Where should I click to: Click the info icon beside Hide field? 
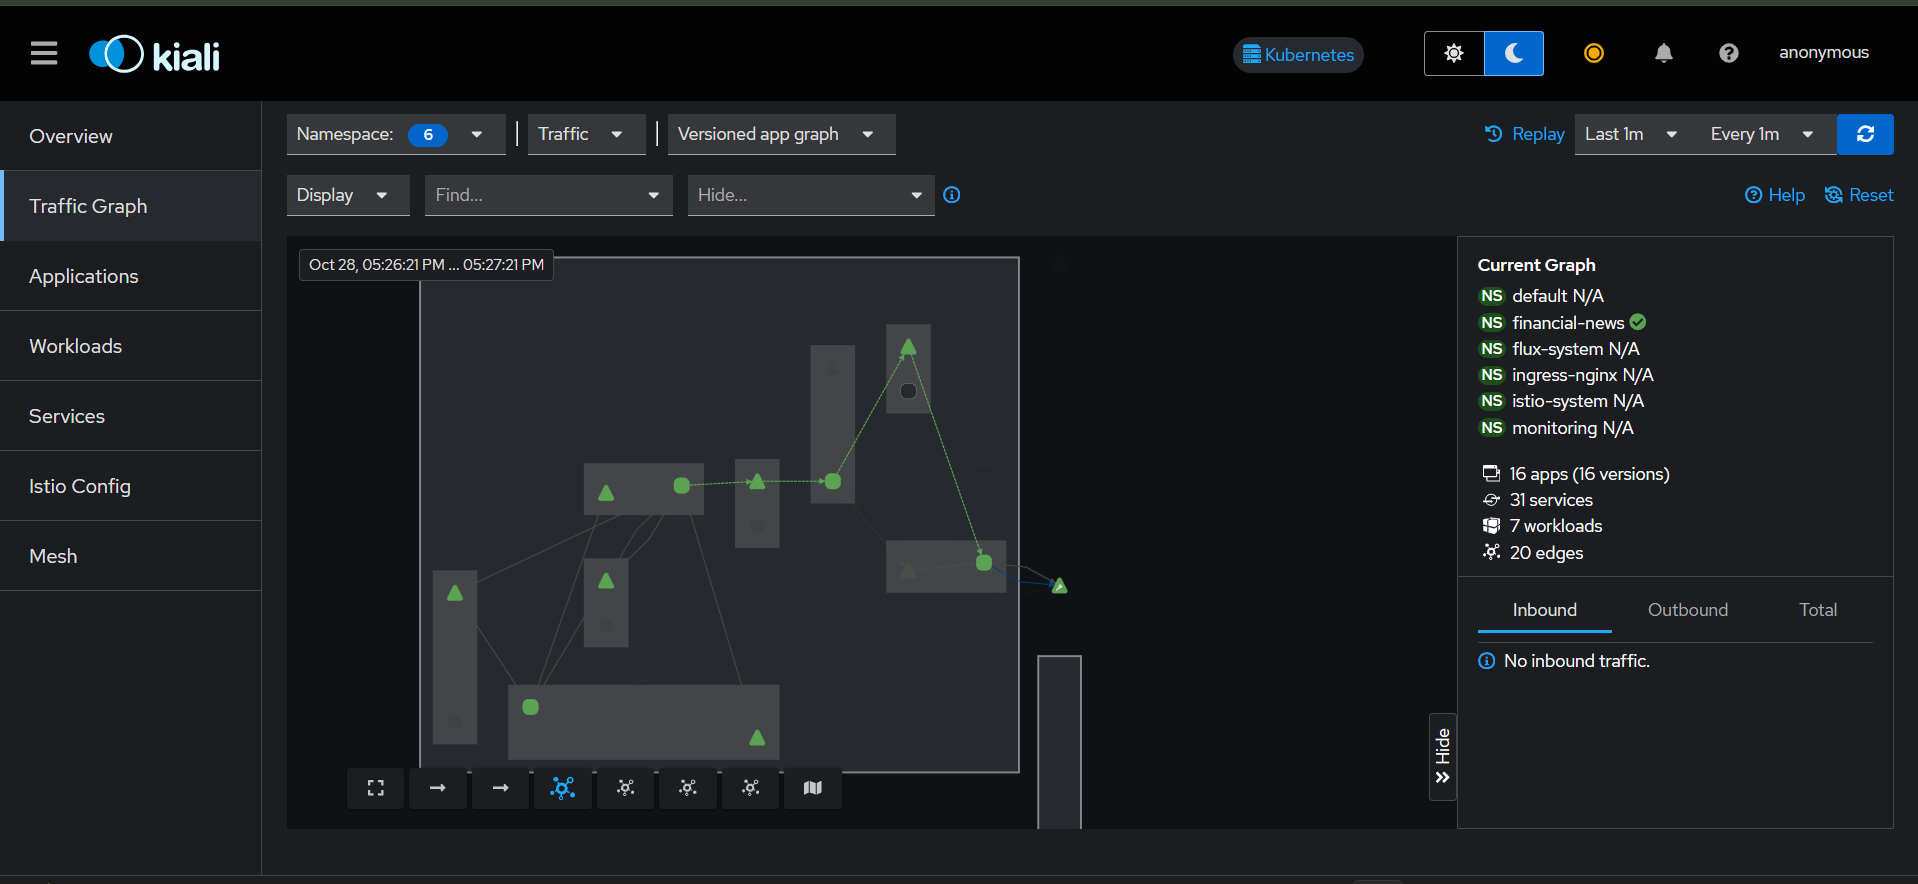click(x=952, y=195)
